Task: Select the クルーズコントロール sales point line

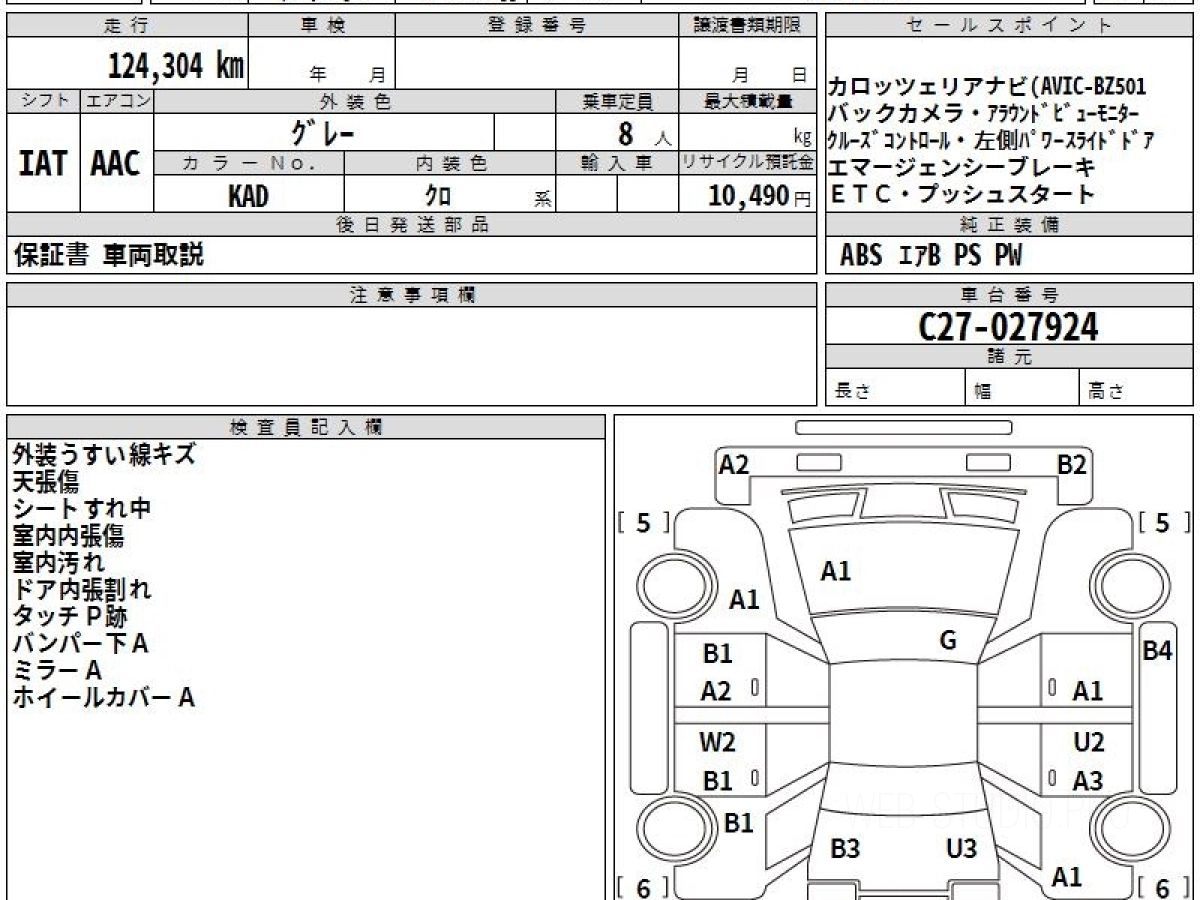Action: [x=992, y=140]
